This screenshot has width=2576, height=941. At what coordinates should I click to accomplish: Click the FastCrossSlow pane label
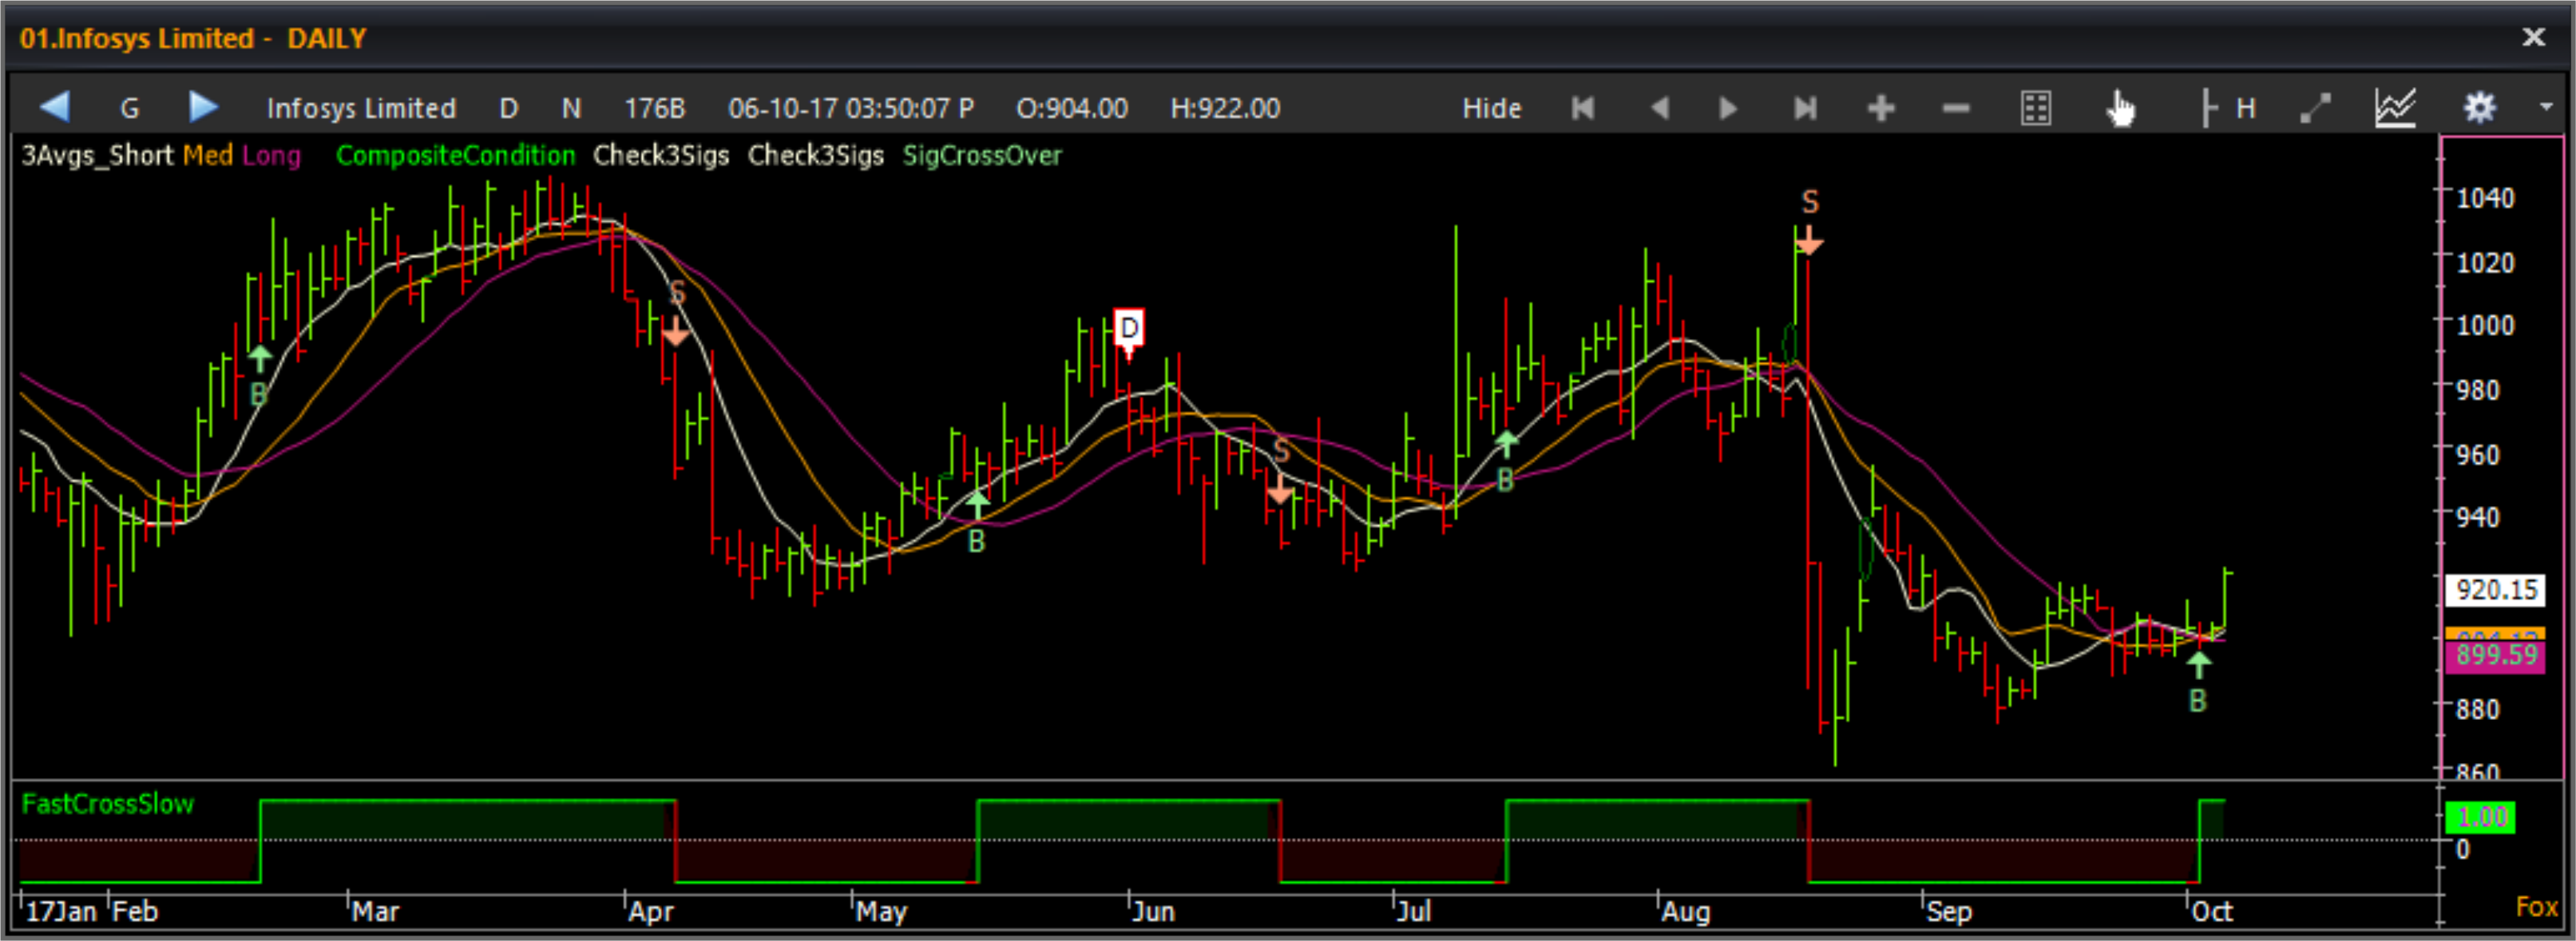tap(108, 804)
